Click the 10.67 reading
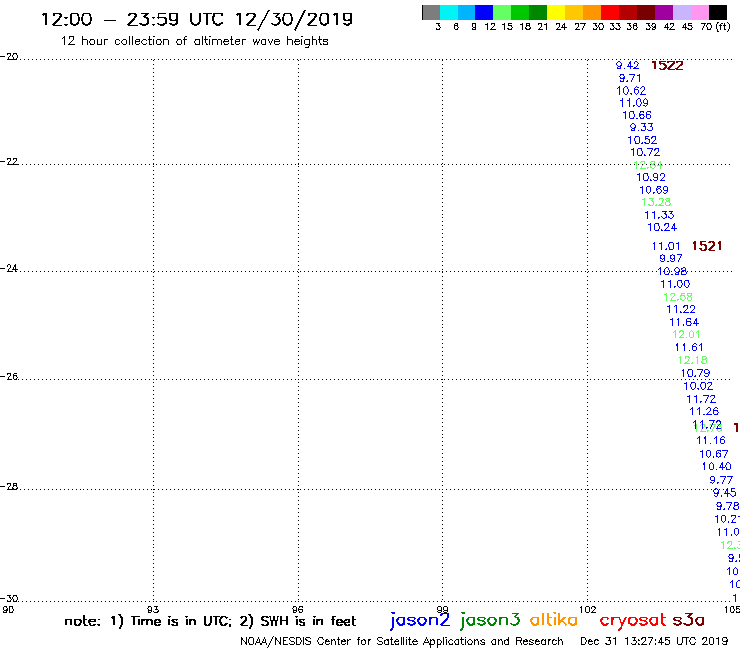 (x=714, y=454)
